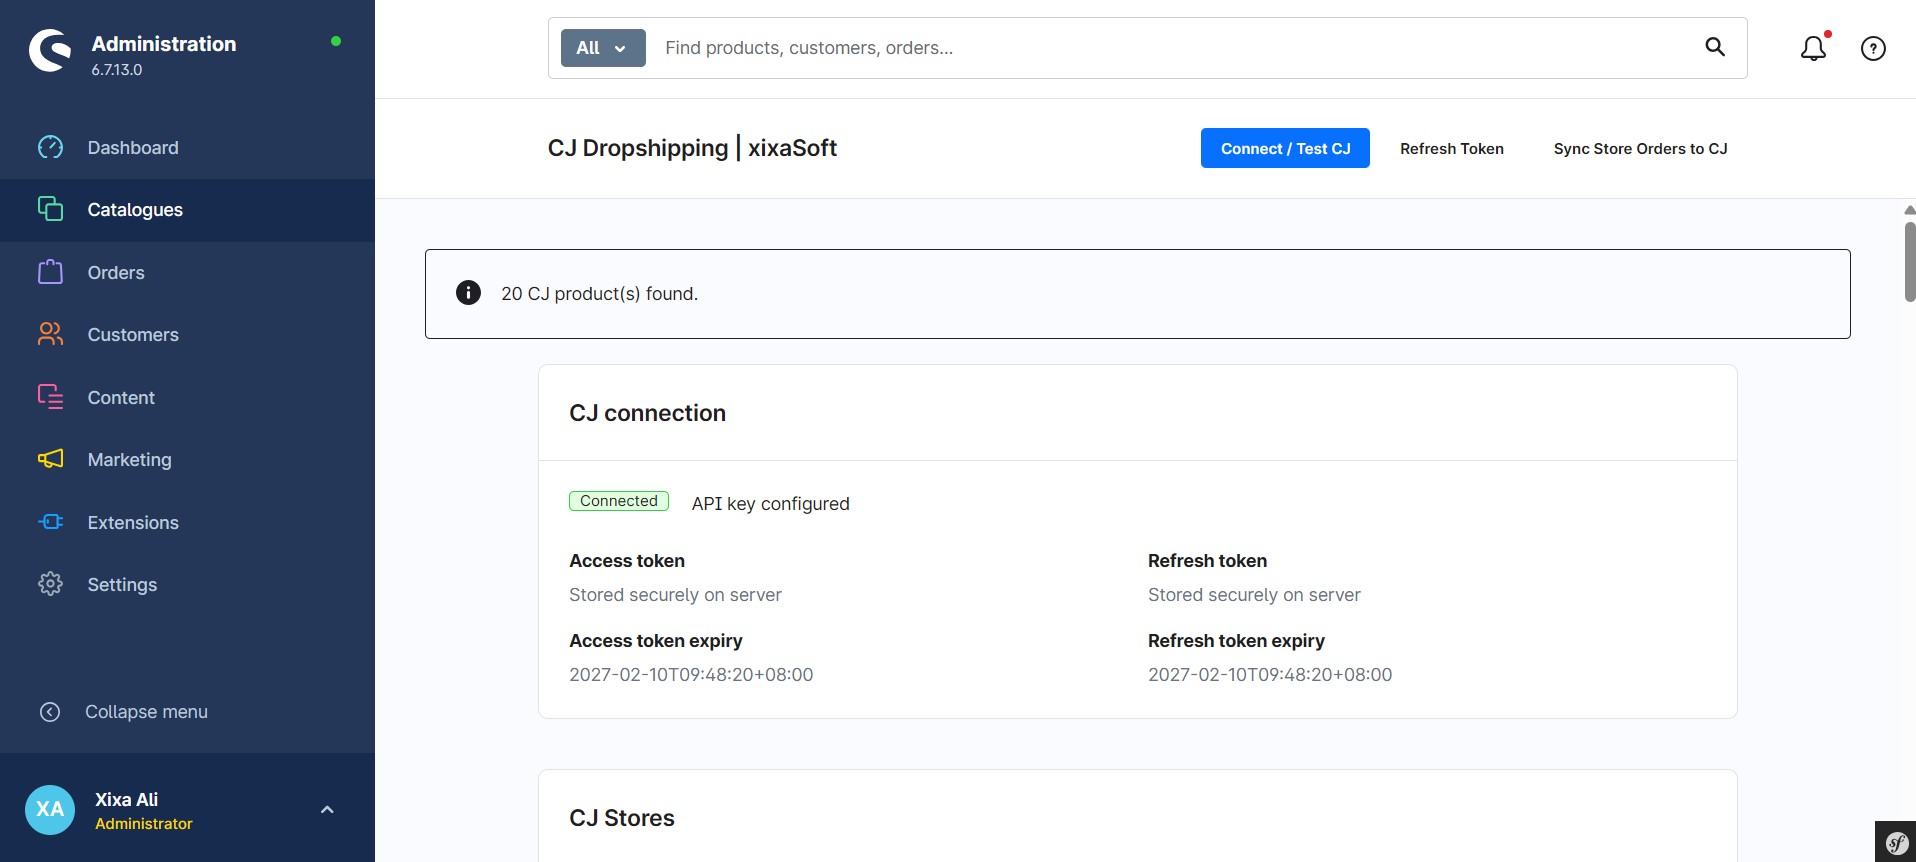Click the refresh token expiry date value
The image size is (1916, 862).
pyautogui.click(x=1270, y=675)
